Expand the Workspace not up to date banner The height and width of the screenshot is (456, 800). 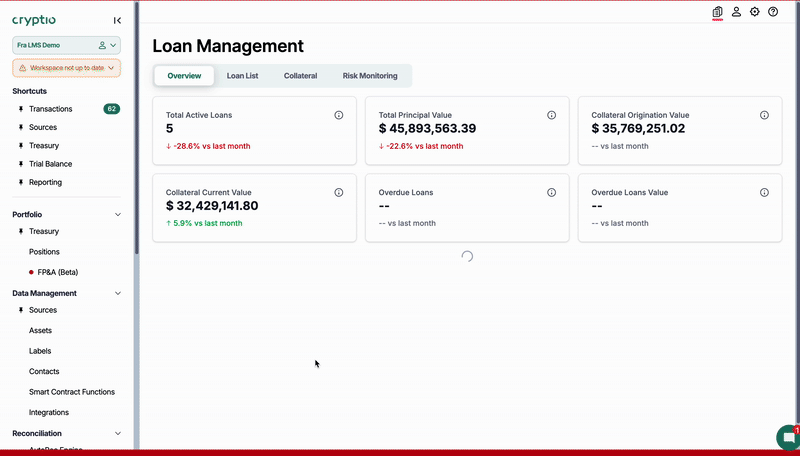tap(66, 68)
